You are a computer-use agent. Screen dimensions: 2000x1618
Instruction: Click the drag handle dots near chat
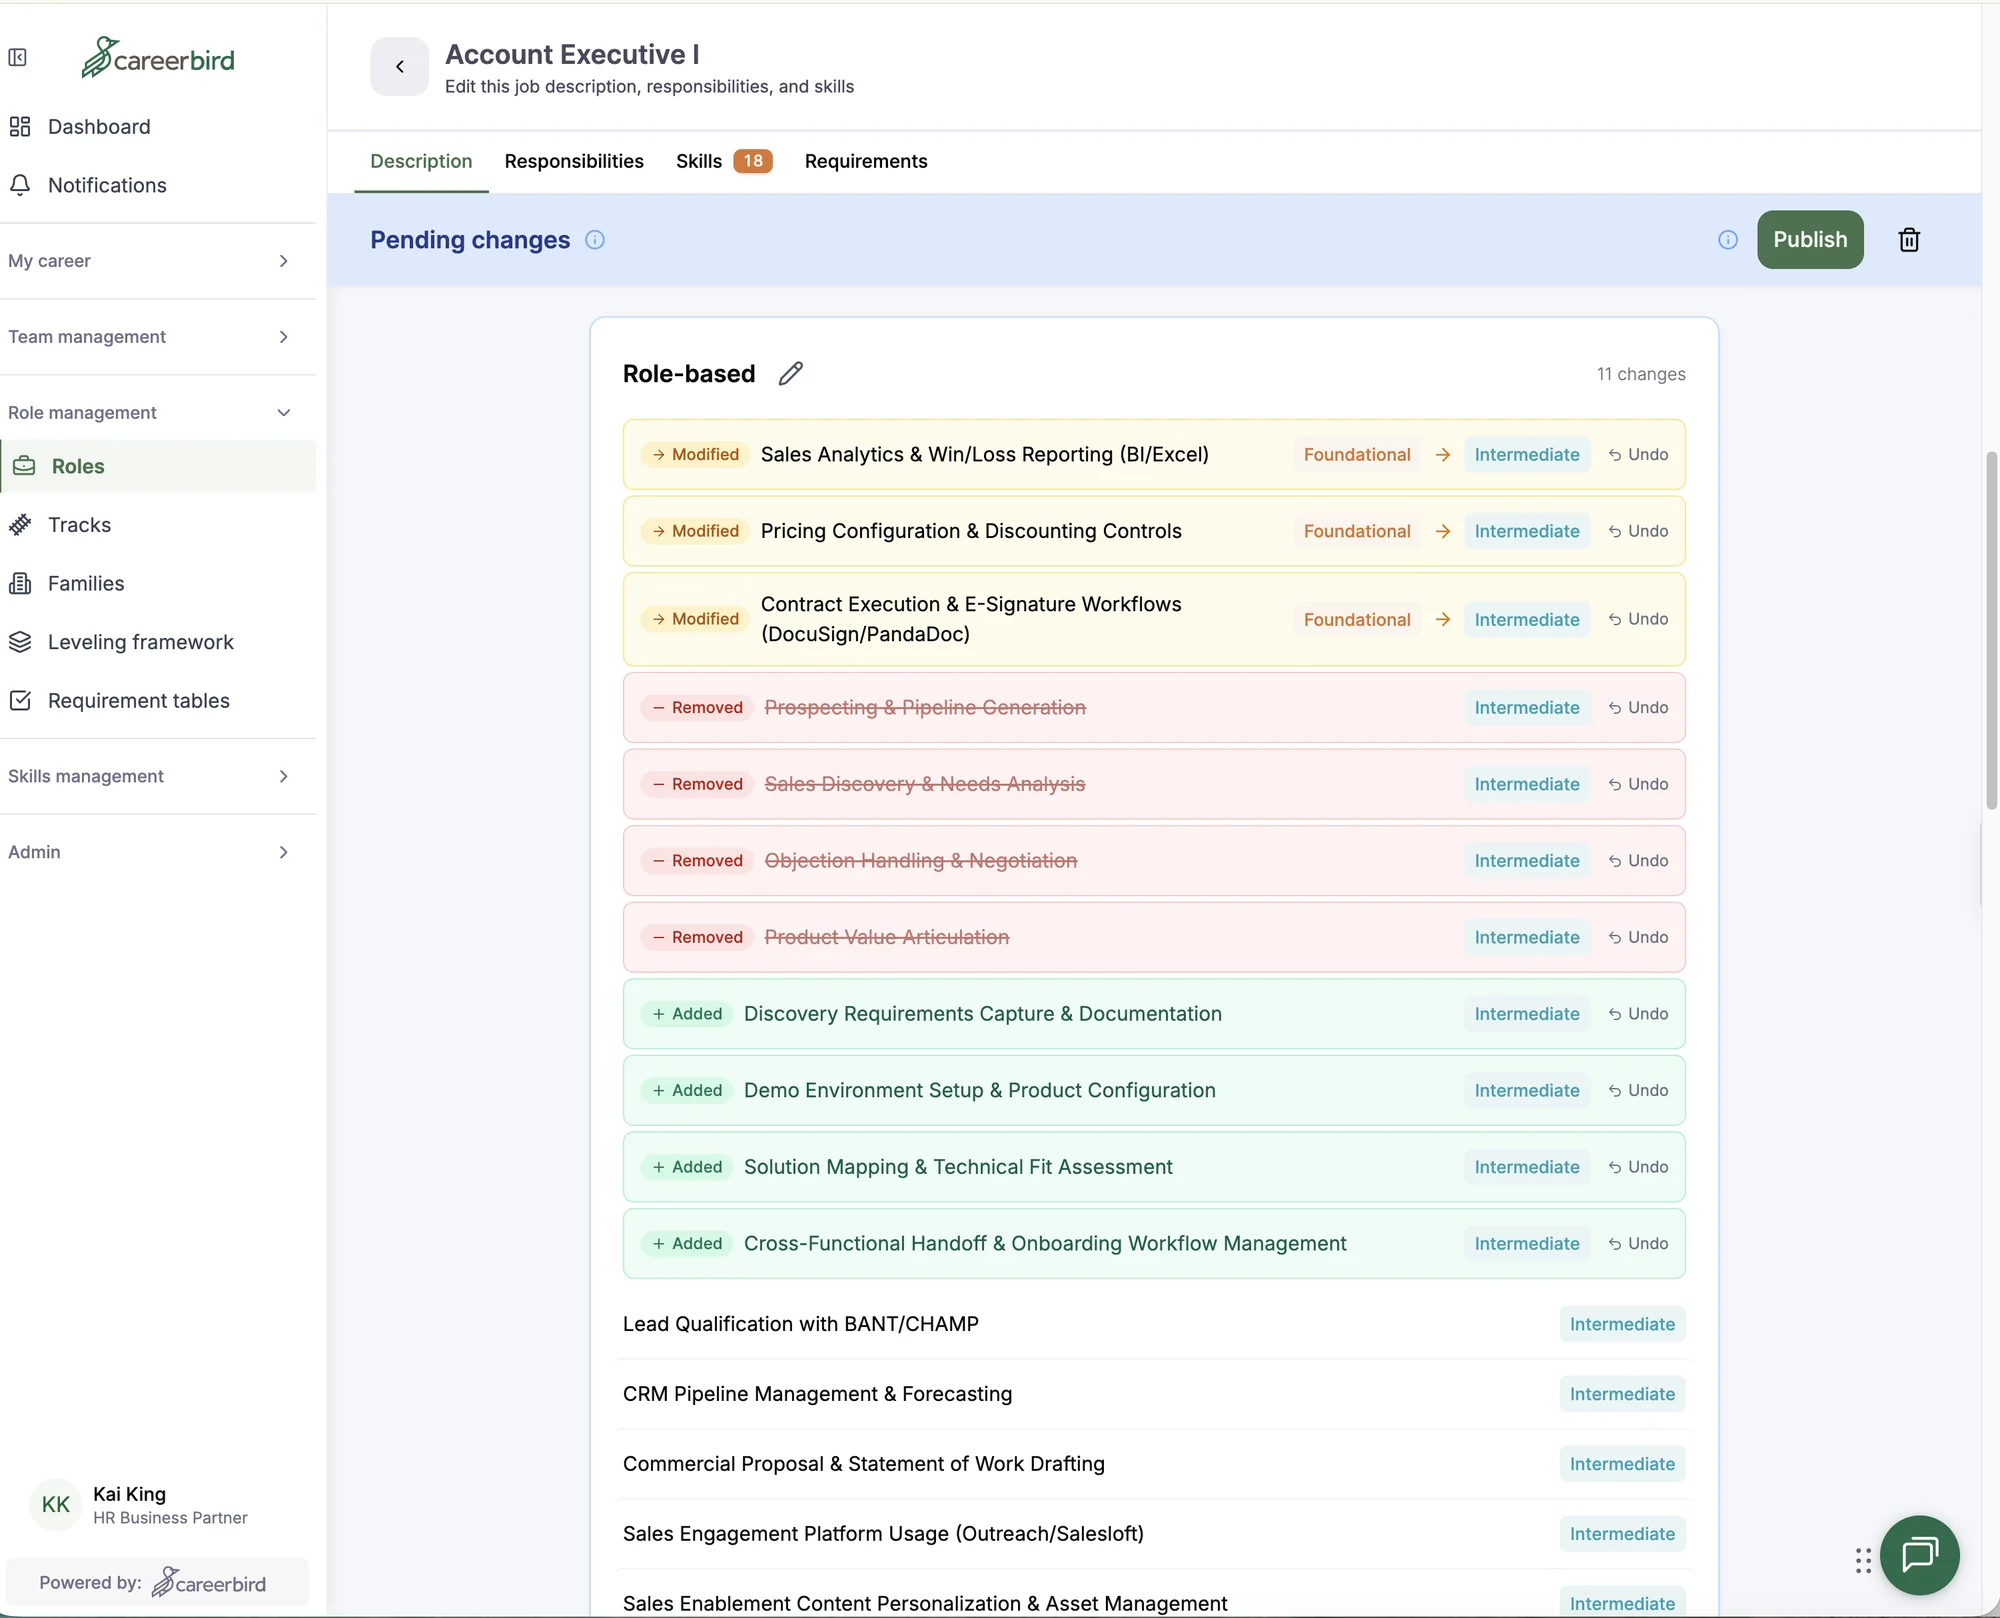point(1862,1561)
